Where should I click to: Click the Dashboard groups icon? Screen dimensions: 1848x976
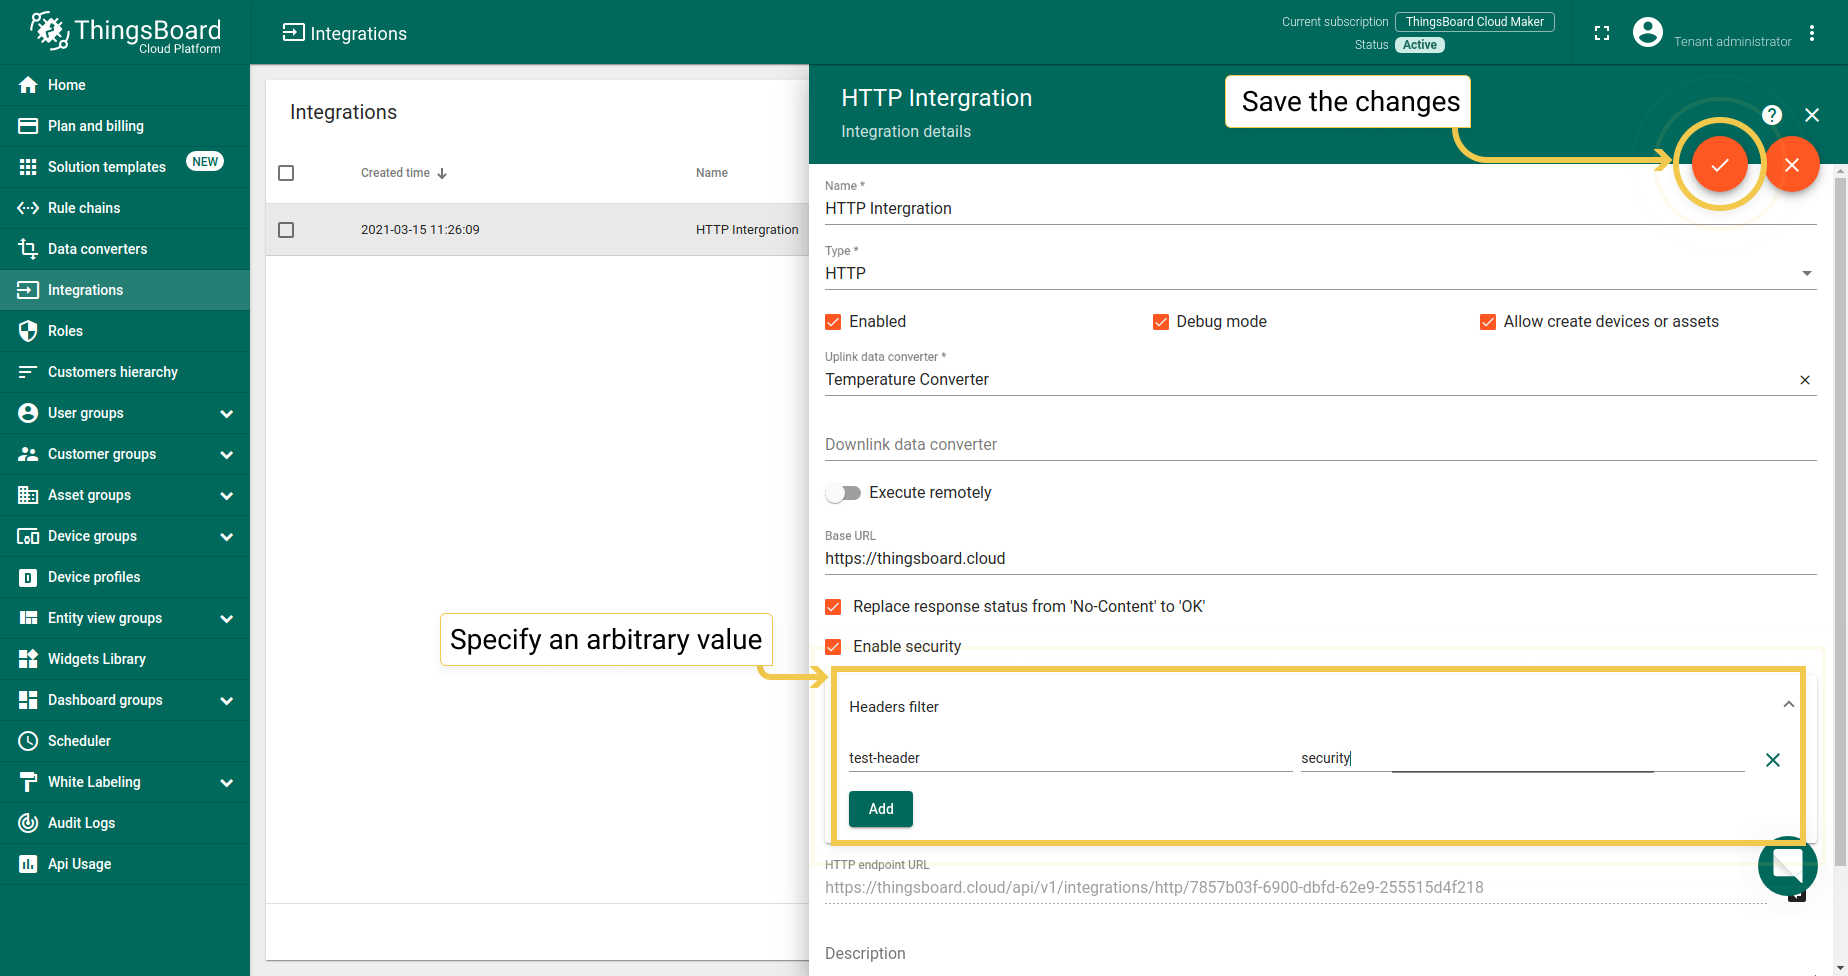tap(28, 700)
